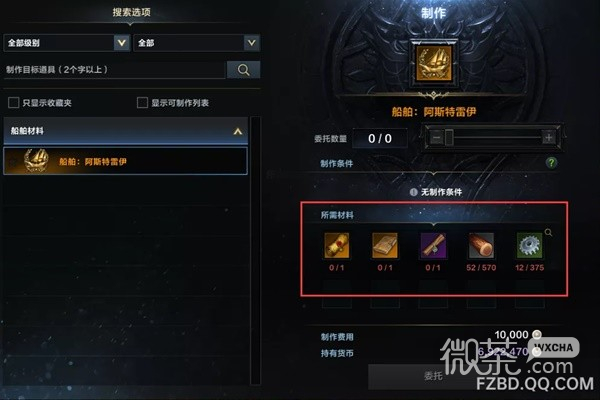Toggle the 显示可制作列表 checkbox
The height and width of the screenshot is (400, 600).
tap(142, 103)
